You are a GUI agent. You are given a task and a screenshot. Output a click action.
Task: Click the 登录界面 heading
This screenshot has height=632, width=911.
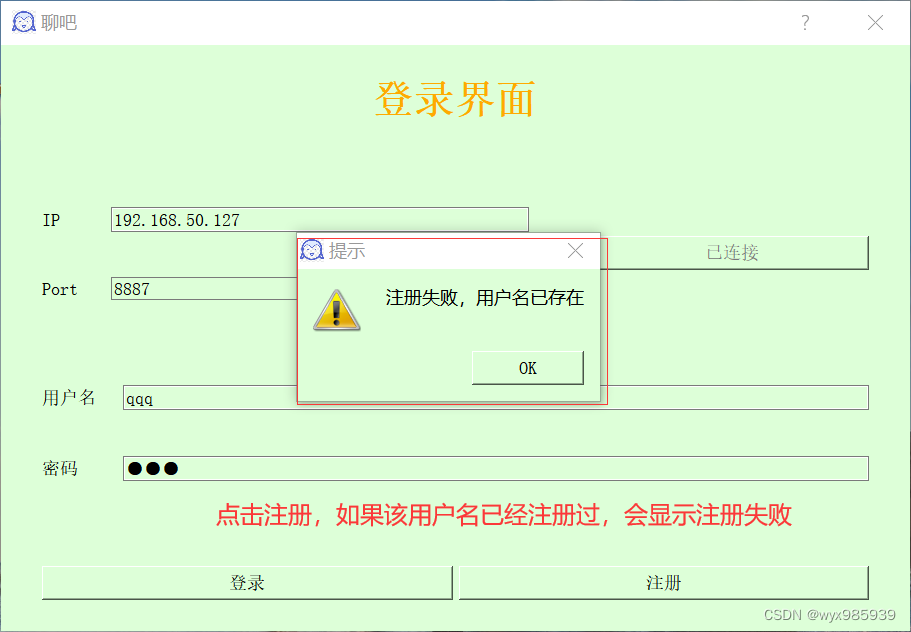(x=455, y=99)
